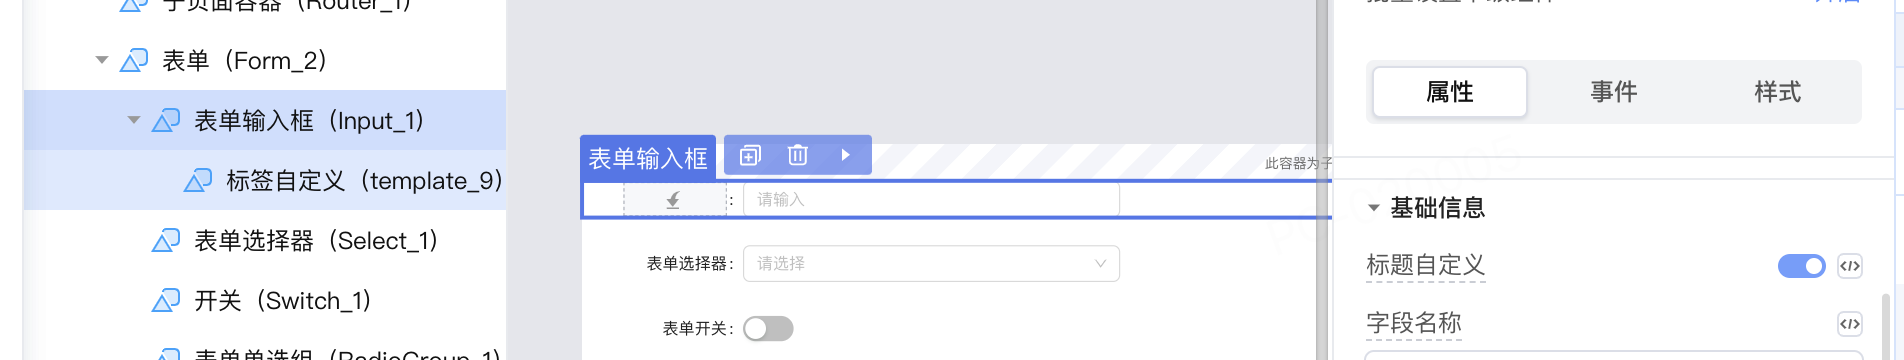This screenshot has height=360, width=1904.
Task: Click the component icon beside 表单 (Form_2)
Action: point(134,61)
